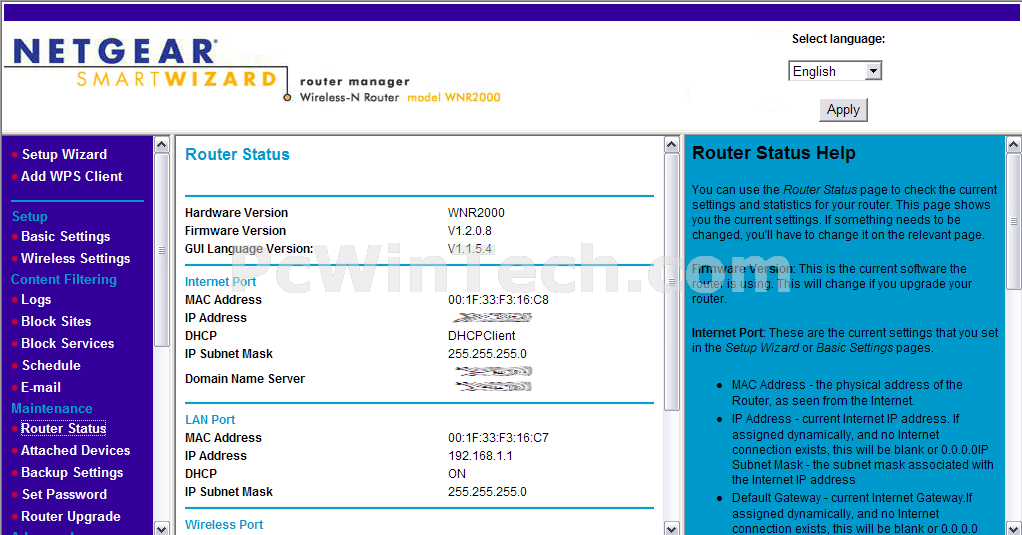The width and height of the screenshot is (1022, 535).
Task: Open Router Upgrade page
Action: click(x=71, y=517)
